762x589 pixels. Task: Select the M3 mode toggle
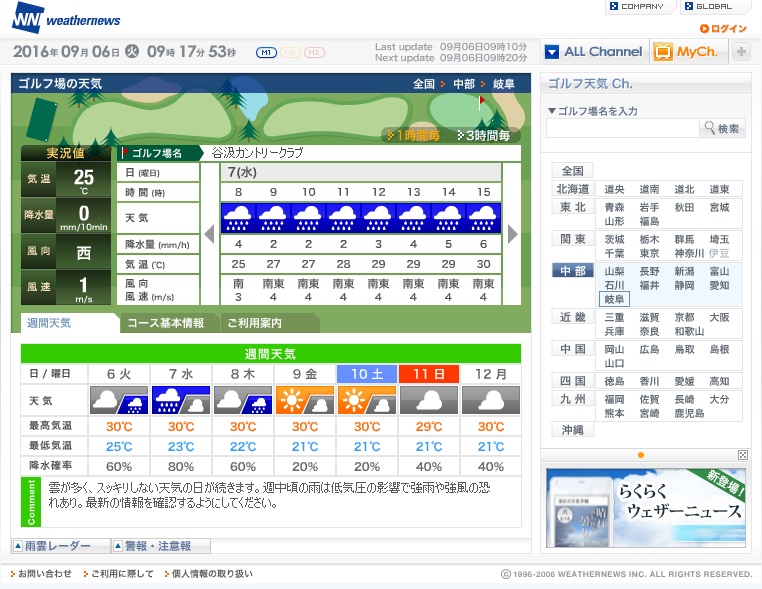click(314, 52)
